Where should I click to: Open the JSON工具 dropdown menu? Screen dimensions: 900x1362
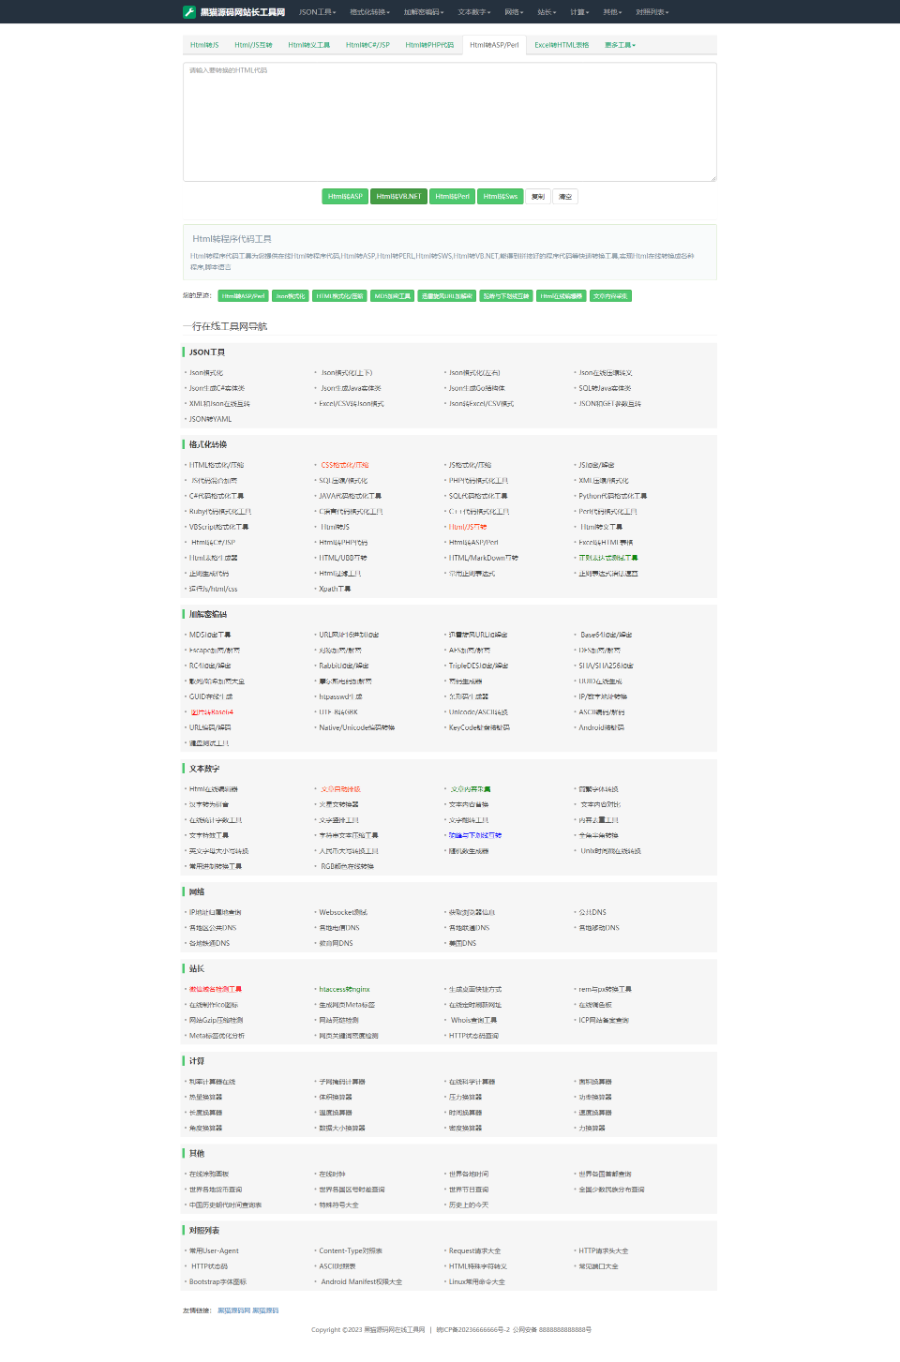coord(317,12)
